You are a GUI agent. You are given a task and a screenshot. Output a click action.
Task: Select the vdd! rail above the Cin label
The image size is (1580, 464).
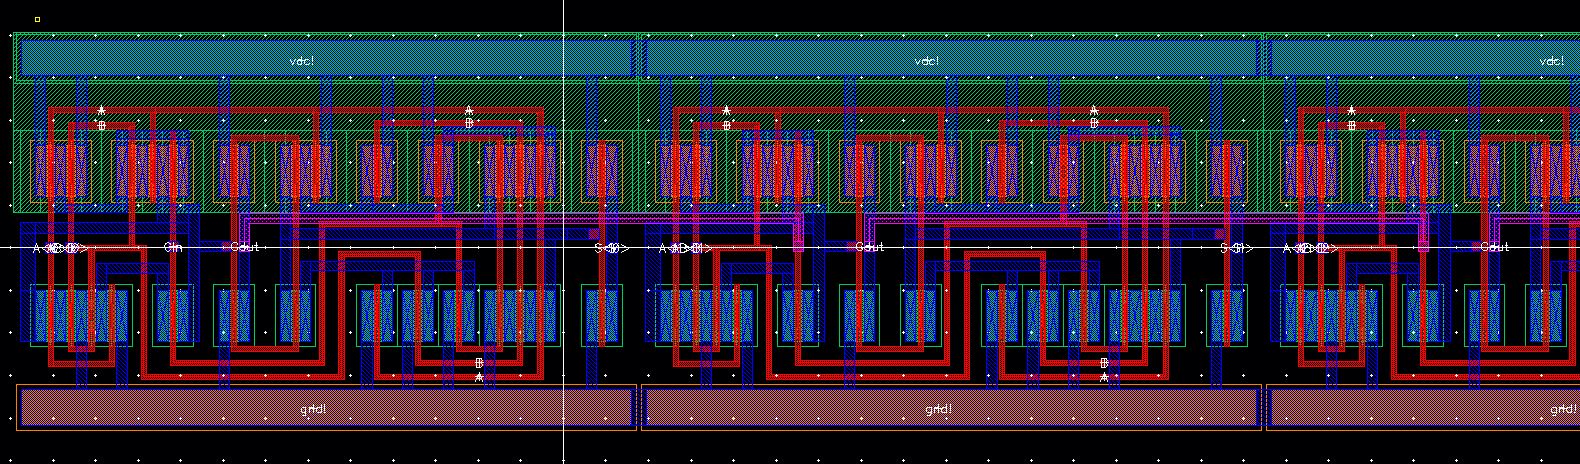coord(327,59)
